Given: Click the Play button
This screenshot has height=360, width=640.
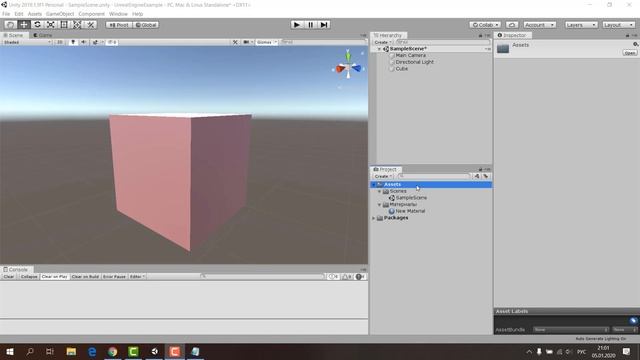Looking at the screenshot, I should click(297, 25).
